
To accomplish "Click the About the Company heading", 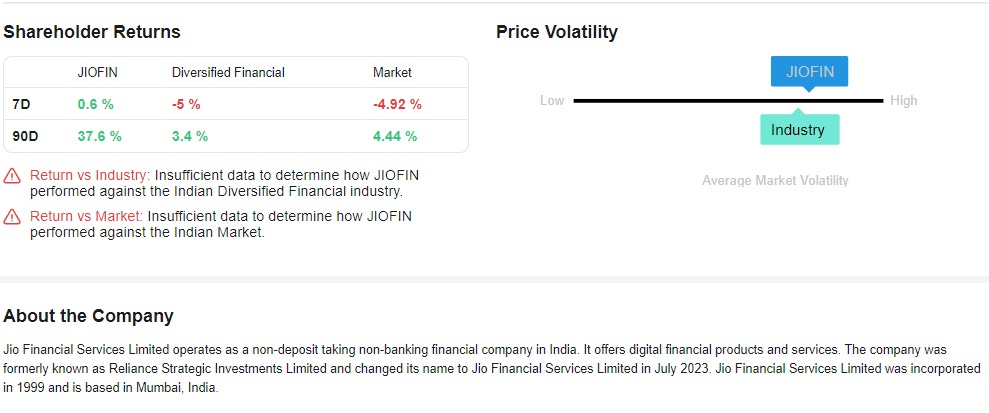I will (x=88, y=316).
